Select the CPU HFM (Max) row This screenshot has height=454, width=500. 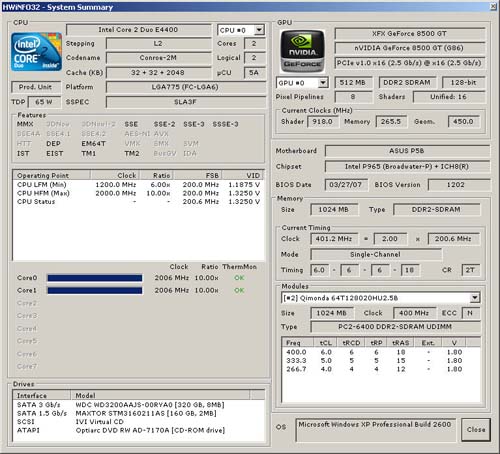pyautogui.click(x=138, y=193)
